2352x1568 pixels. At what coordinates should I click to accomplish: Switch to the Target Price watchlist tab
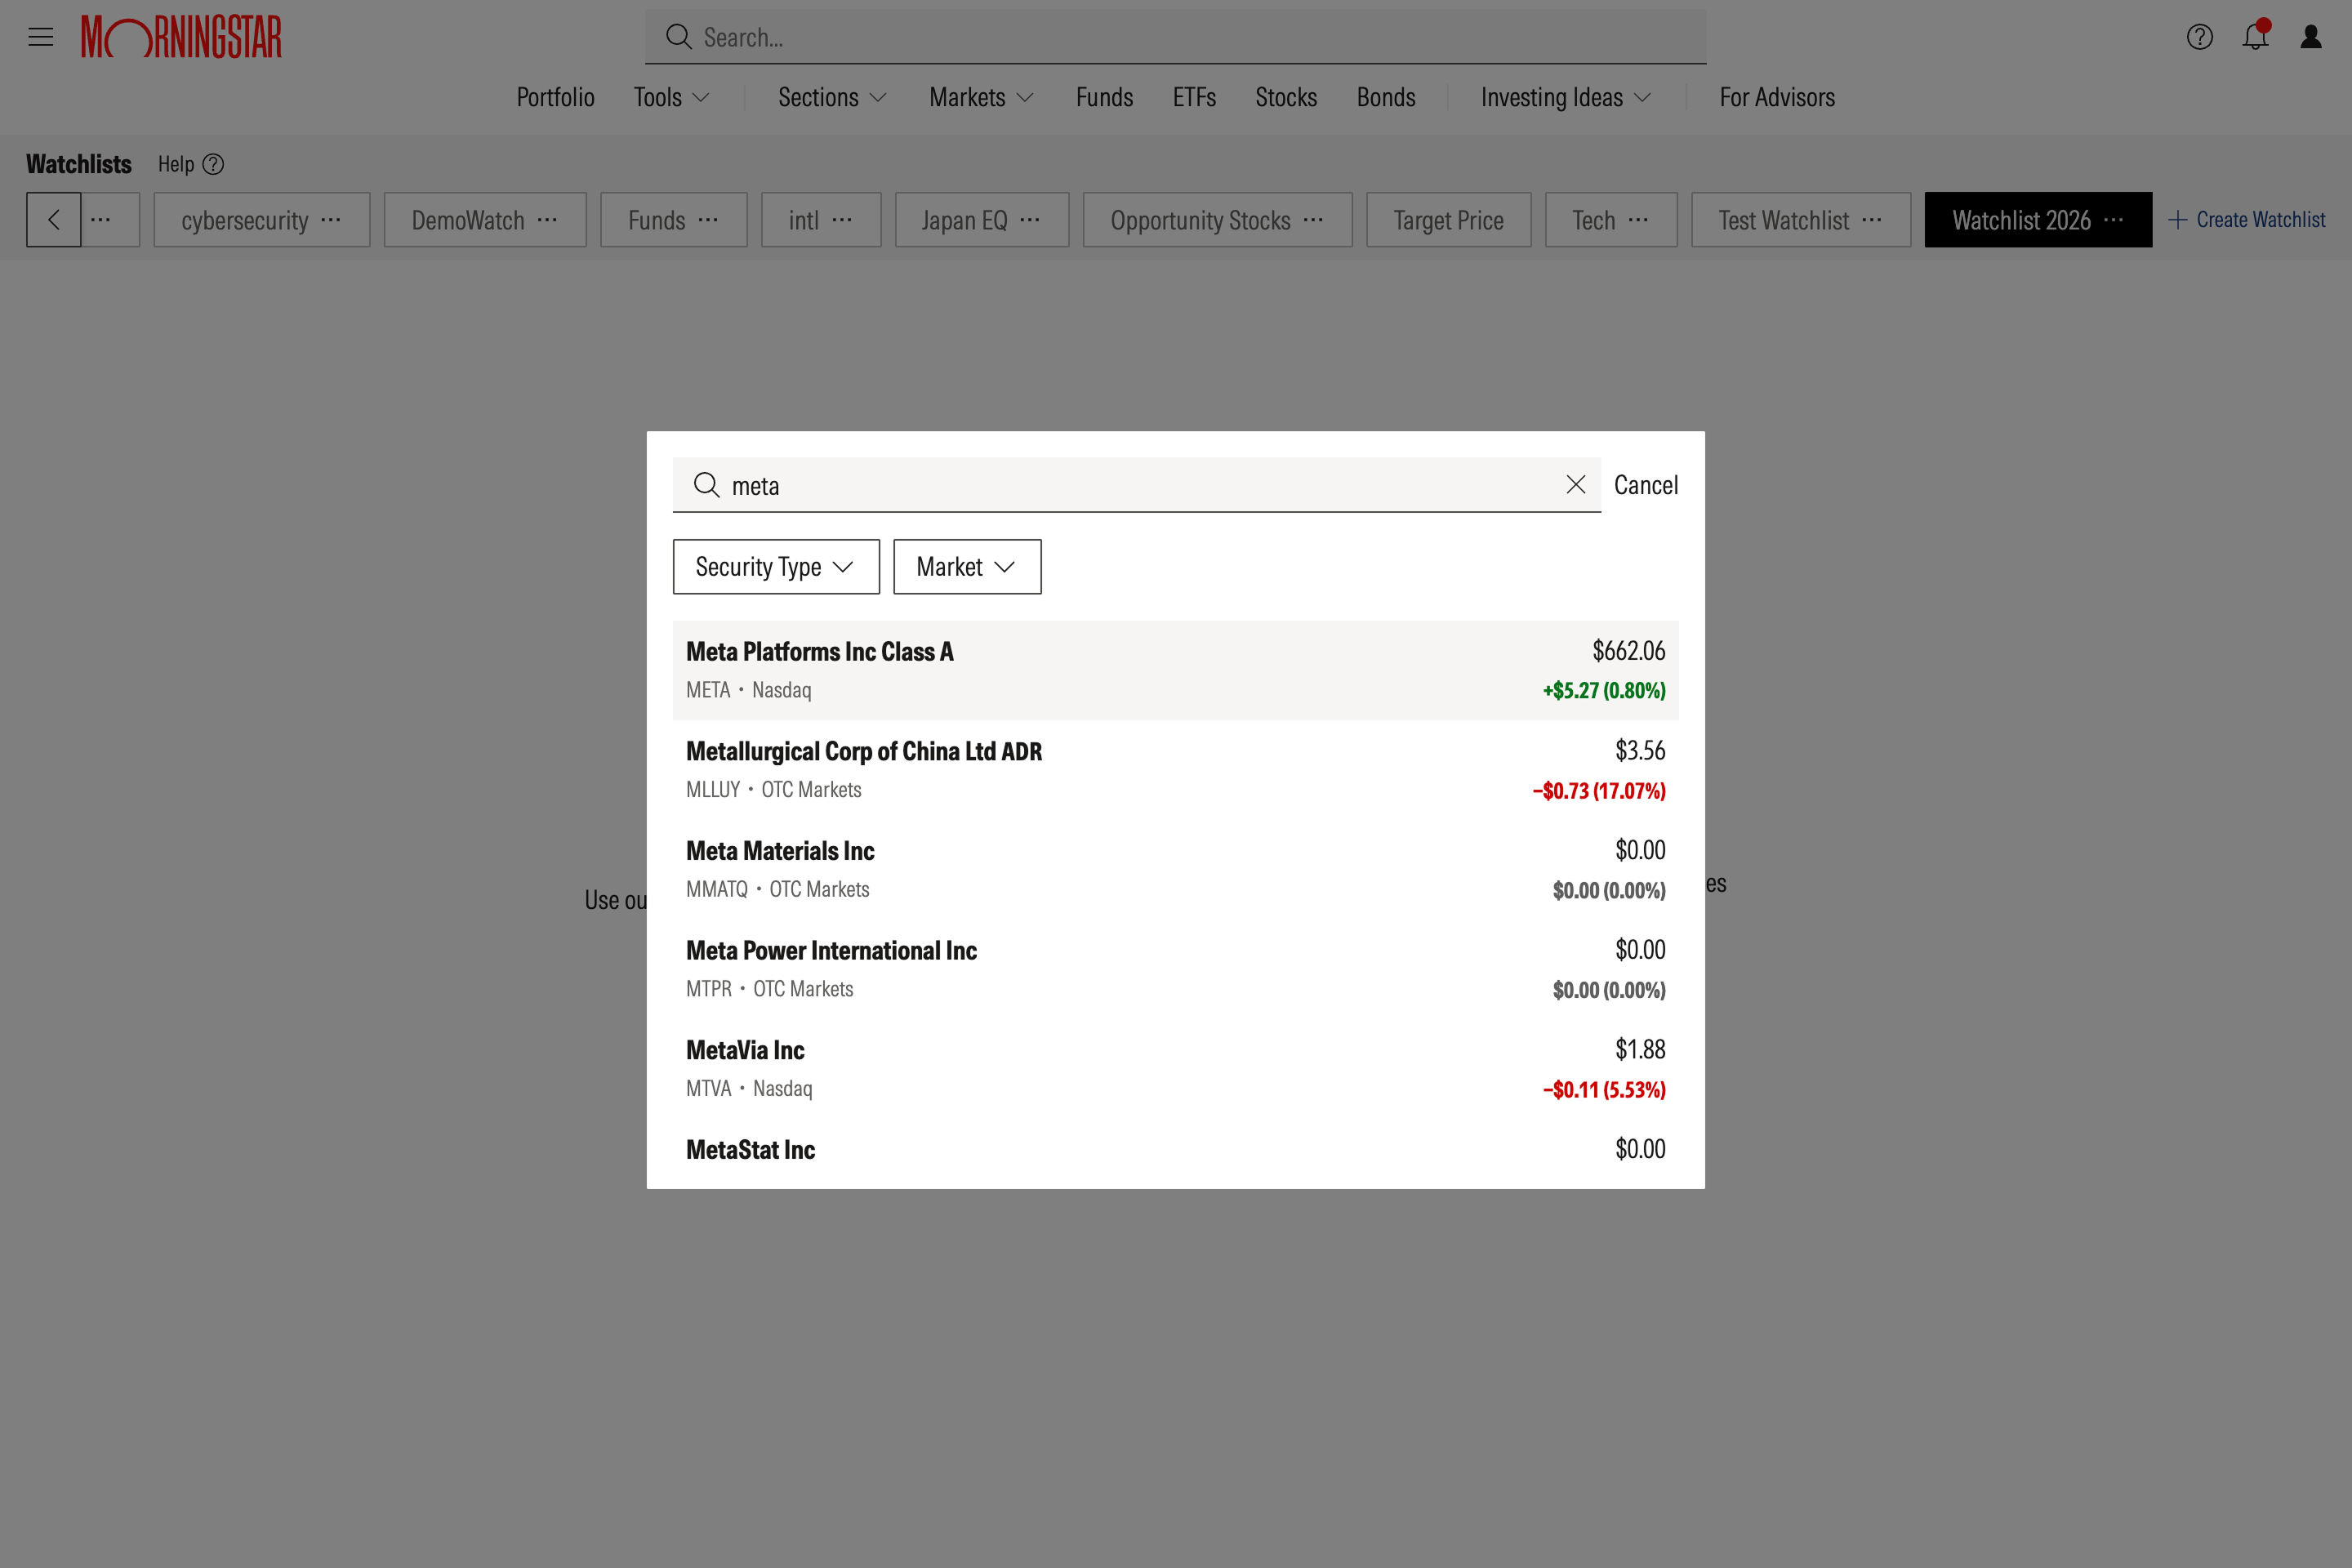[1448, 220]
